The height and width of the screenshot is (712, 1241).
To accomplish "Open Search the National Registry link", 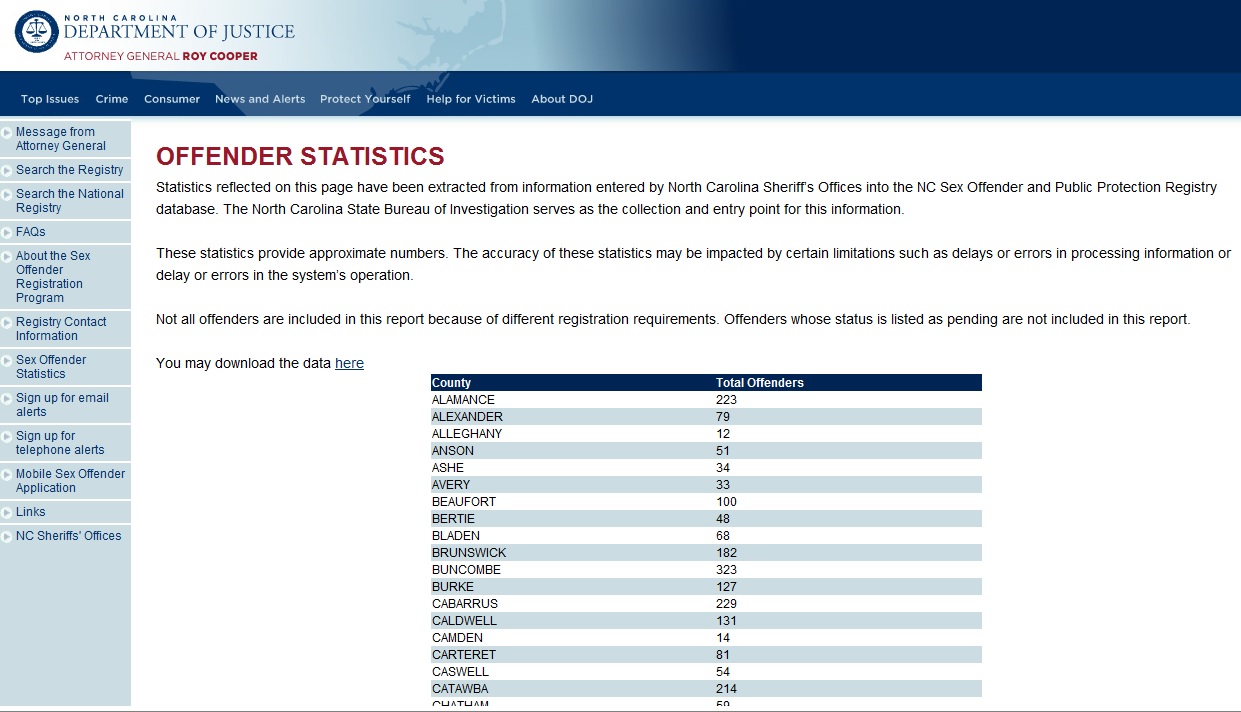I will pos(70,201).
